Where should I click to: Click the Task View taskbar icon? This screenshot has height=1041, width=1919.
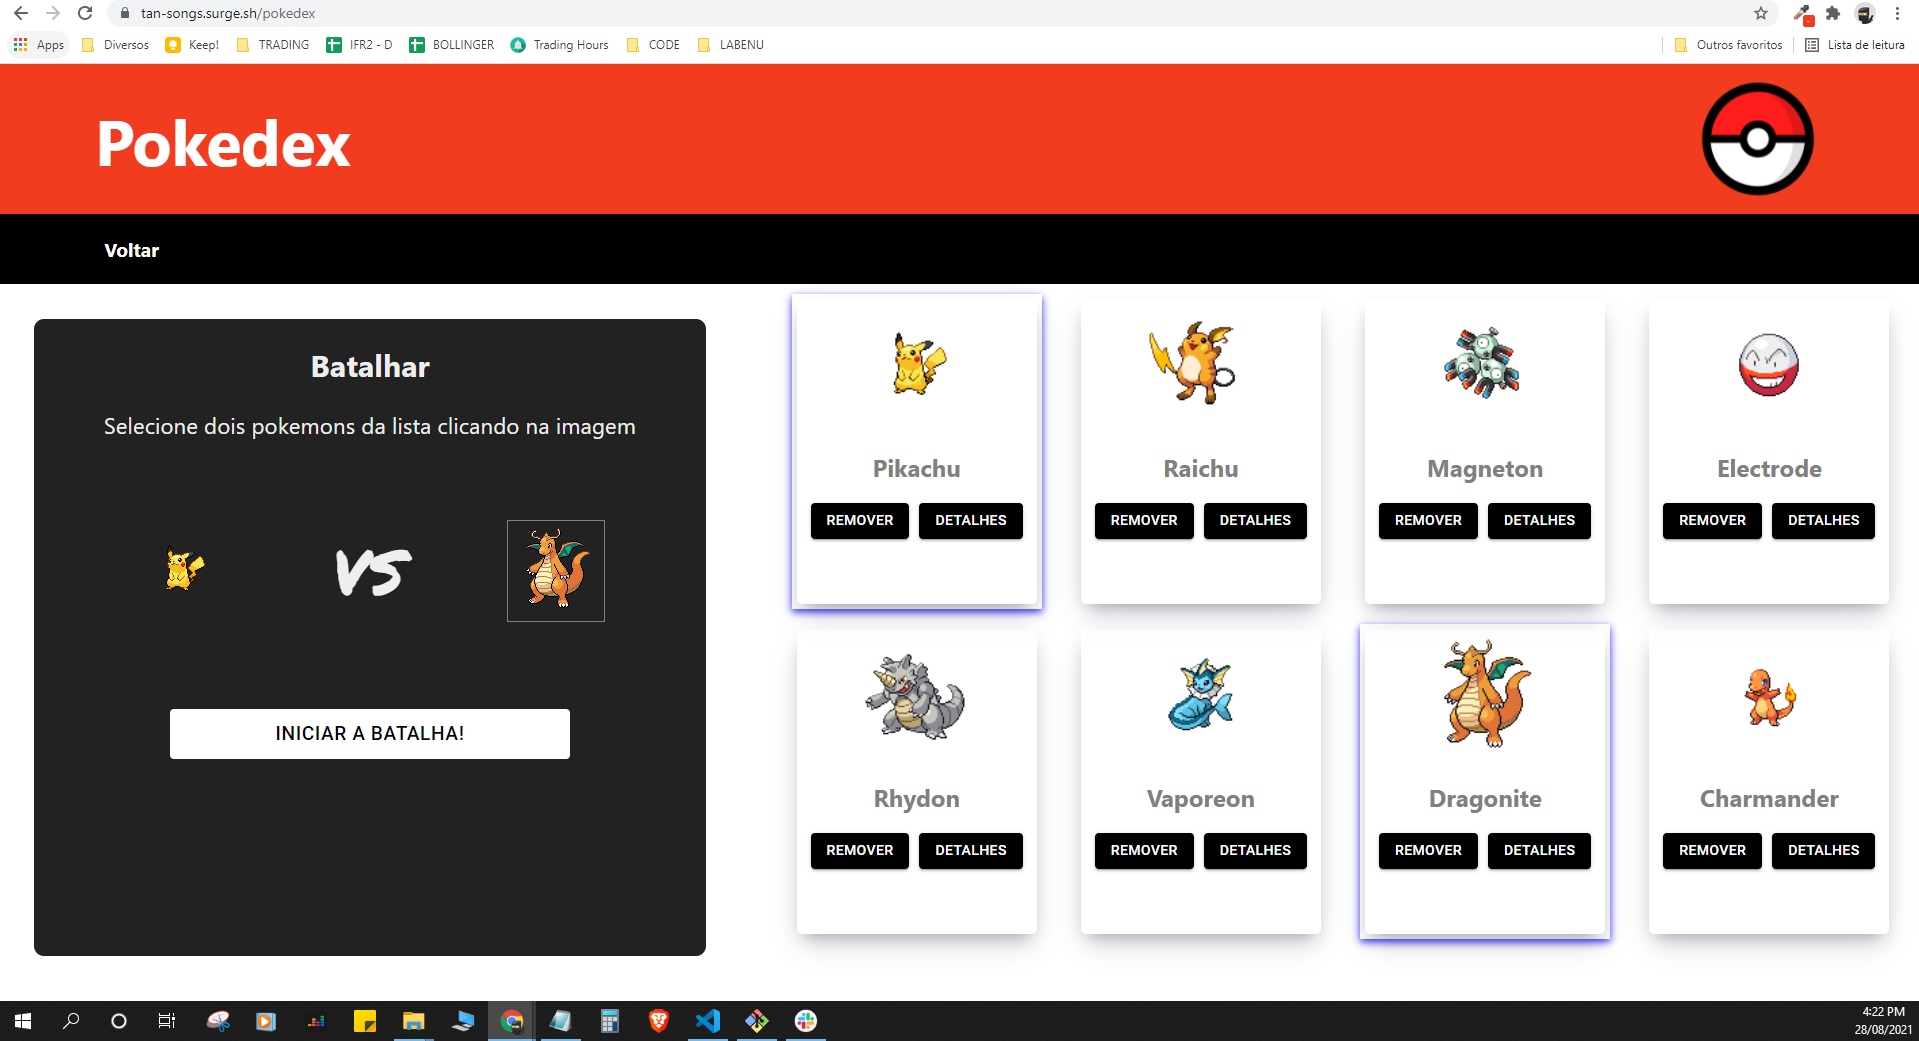point(166,1021)
